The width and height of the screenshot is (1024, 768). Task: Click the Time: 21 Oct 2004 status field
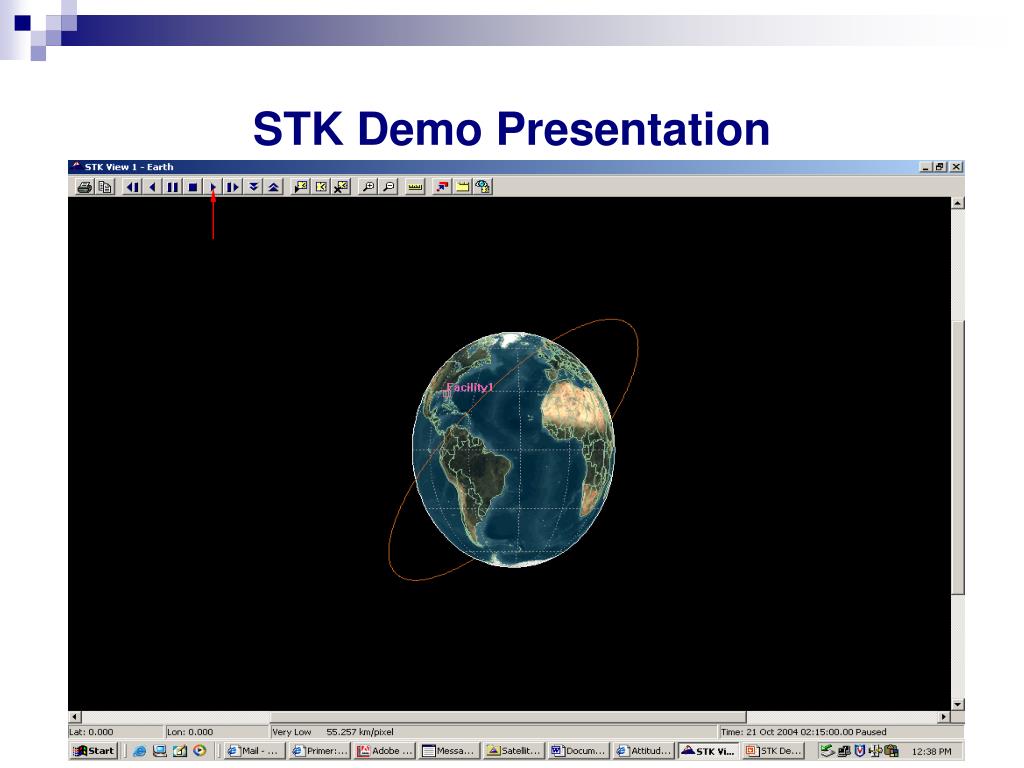pyautogui.click(x=841, y=732)
